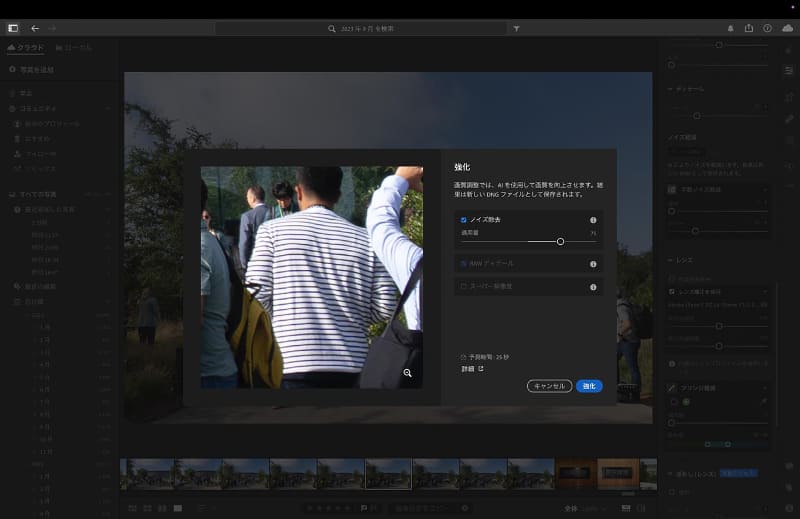This screenshot has width=800, height=519.
Task: Toggle the RAW ディテール checkbox
Action: [x=463, y=264]
